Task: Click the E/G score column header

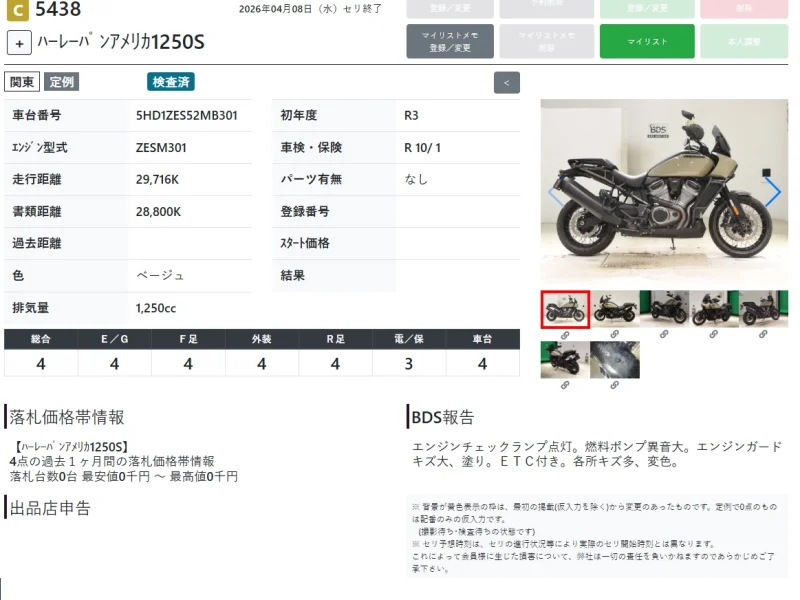Action: point(114,339)
